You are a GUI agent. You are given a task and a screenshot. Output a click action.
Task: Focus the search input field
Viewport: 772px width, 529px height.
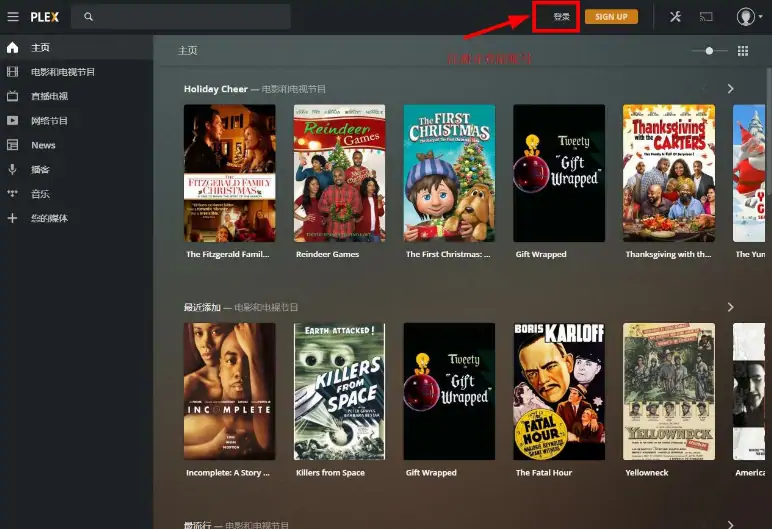(x=181, y=17)
